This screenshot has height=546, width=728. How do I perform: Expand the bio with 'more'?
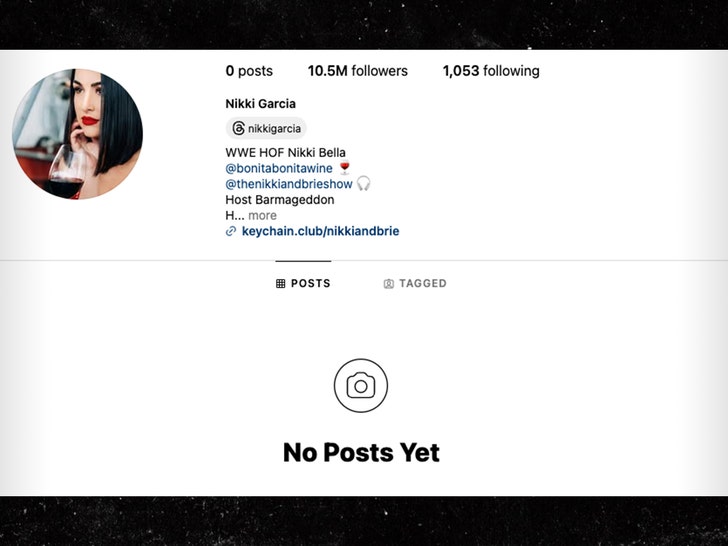click(262, 215)
